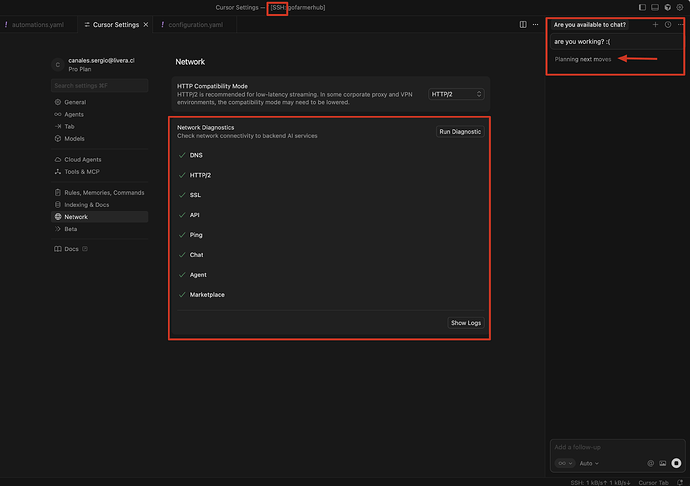Click the 'Are you available to chat?' chat tab
This screenshot has width=690, height=486.
point(589,25)
